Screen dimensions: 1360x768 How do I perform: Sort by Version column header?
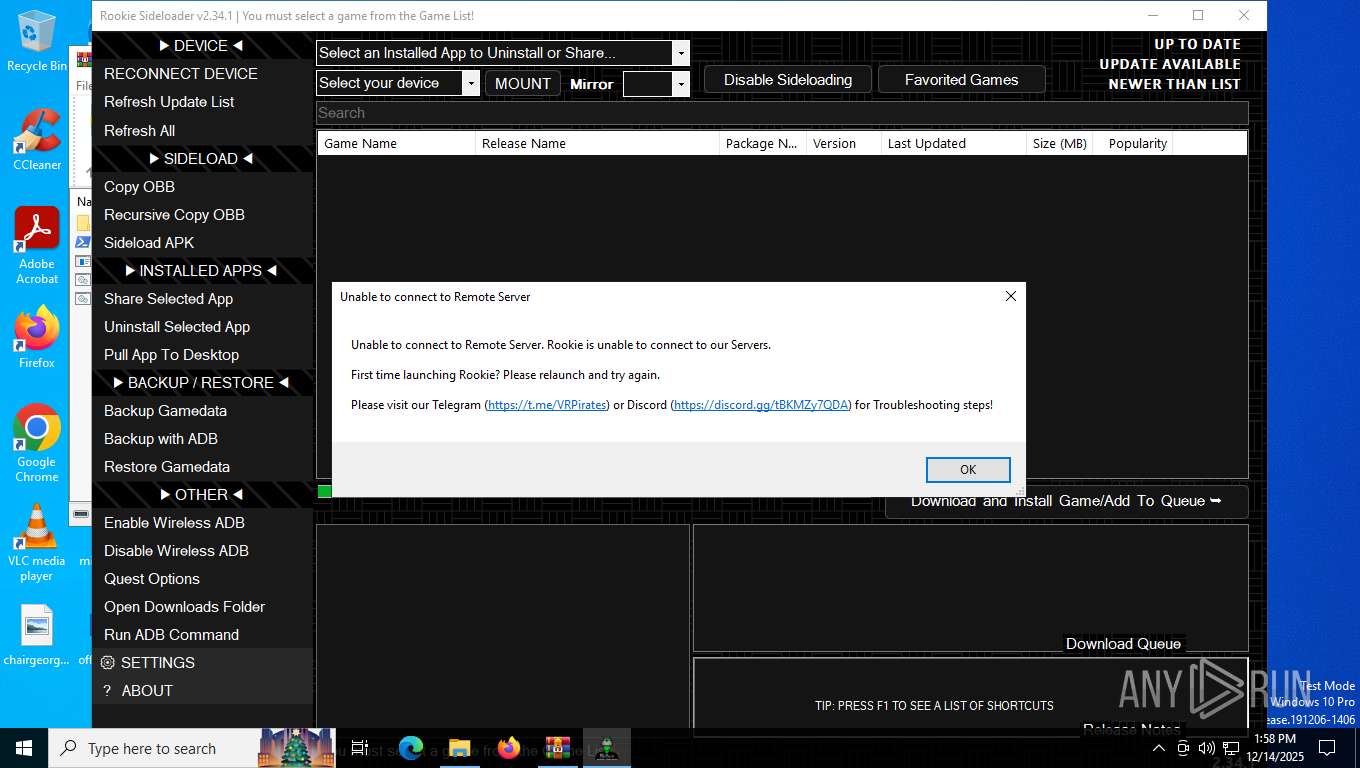(844, 143)
